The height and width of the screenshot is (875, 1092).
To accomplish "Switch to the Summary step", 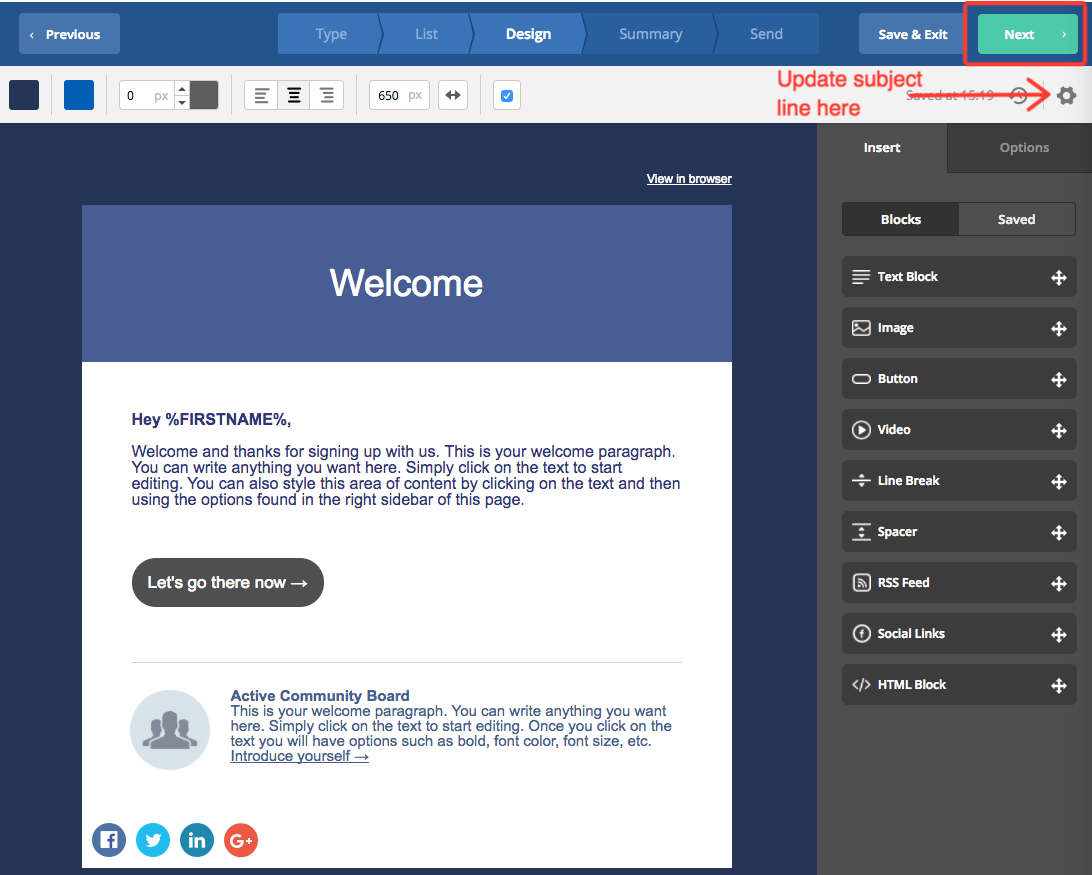I will click(650, 33).
